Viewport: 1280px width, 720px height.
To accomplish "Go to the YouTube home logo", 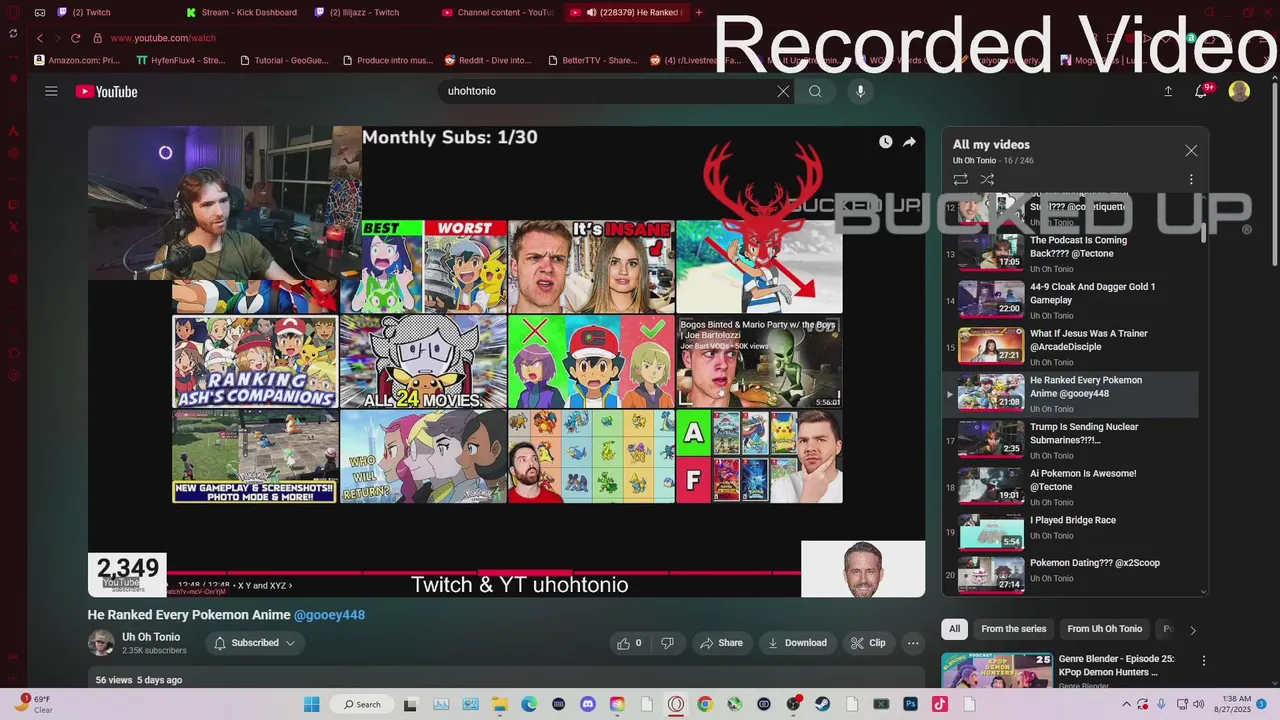I will click(106, 91).
